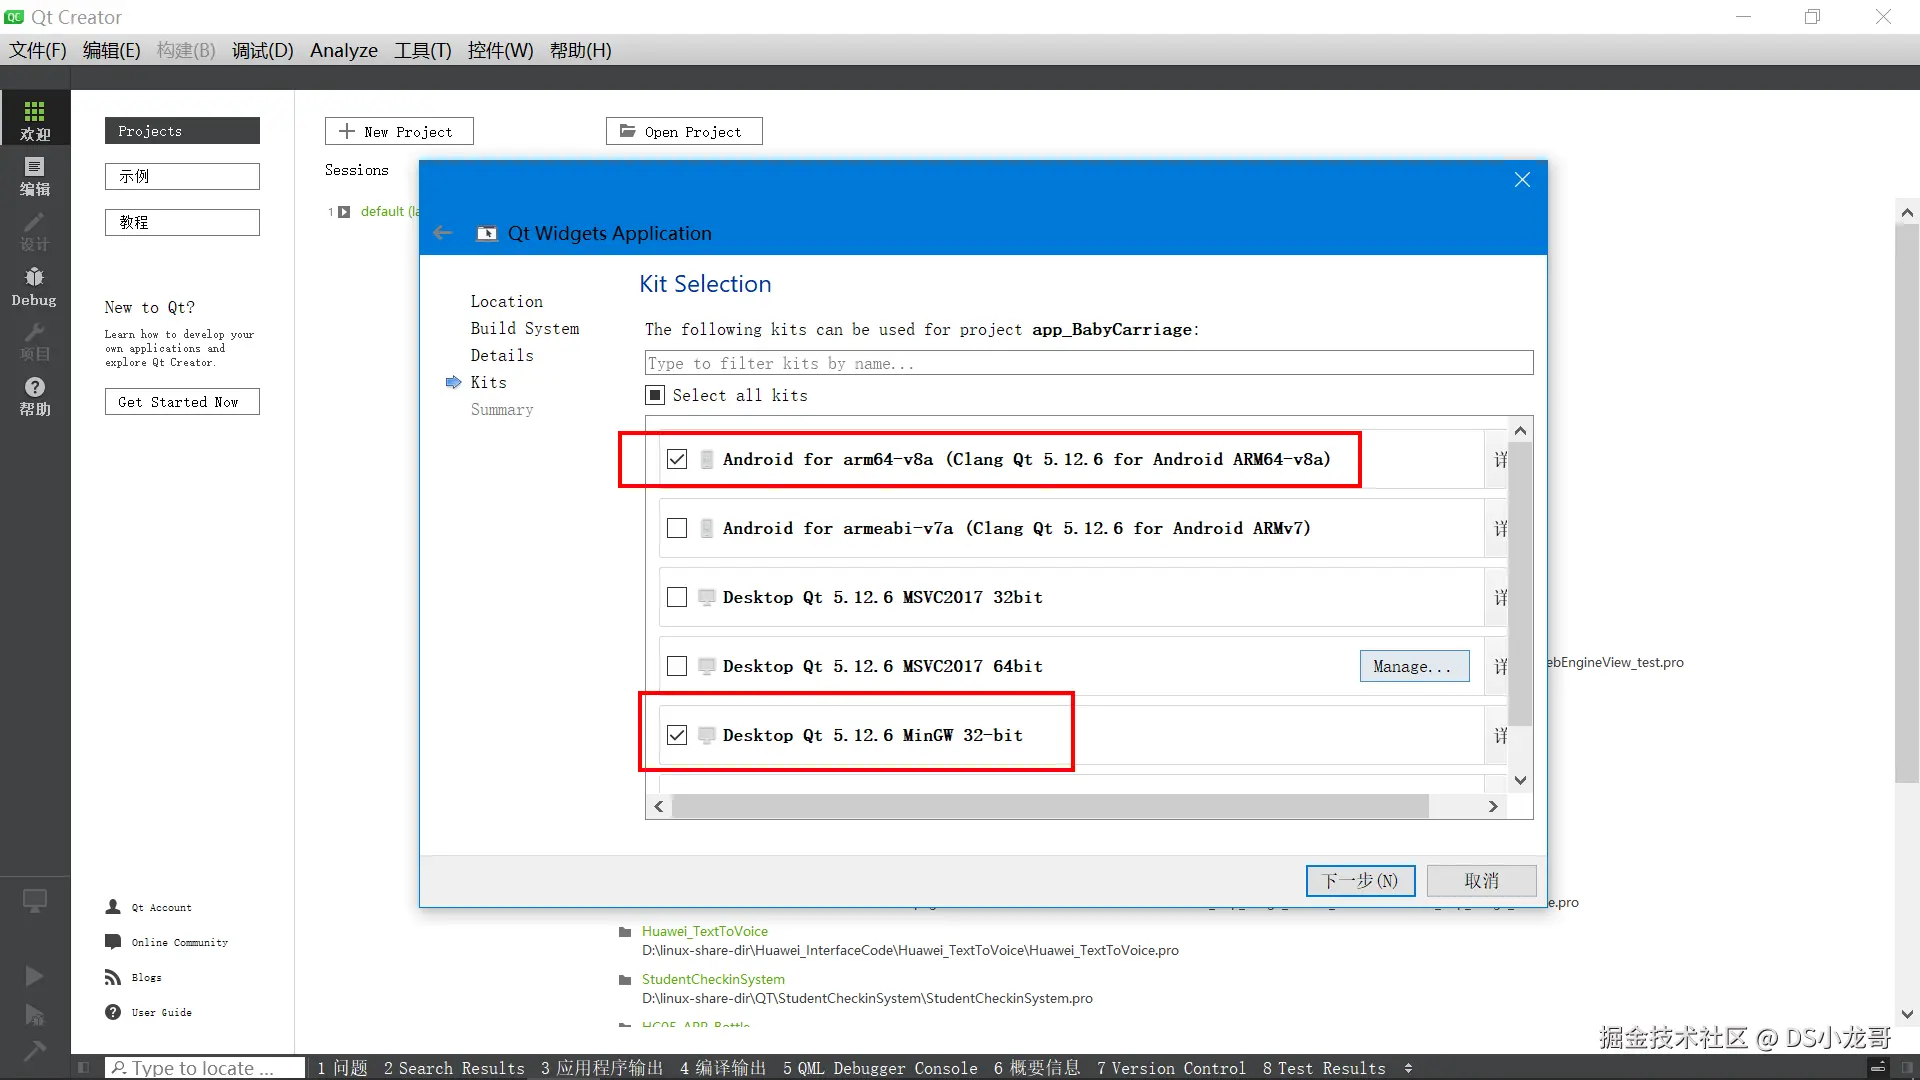Screen dimensions: 1920x1080
Task: Expand details for Android armeabi-v7a kit
Action: [1499, 528]
